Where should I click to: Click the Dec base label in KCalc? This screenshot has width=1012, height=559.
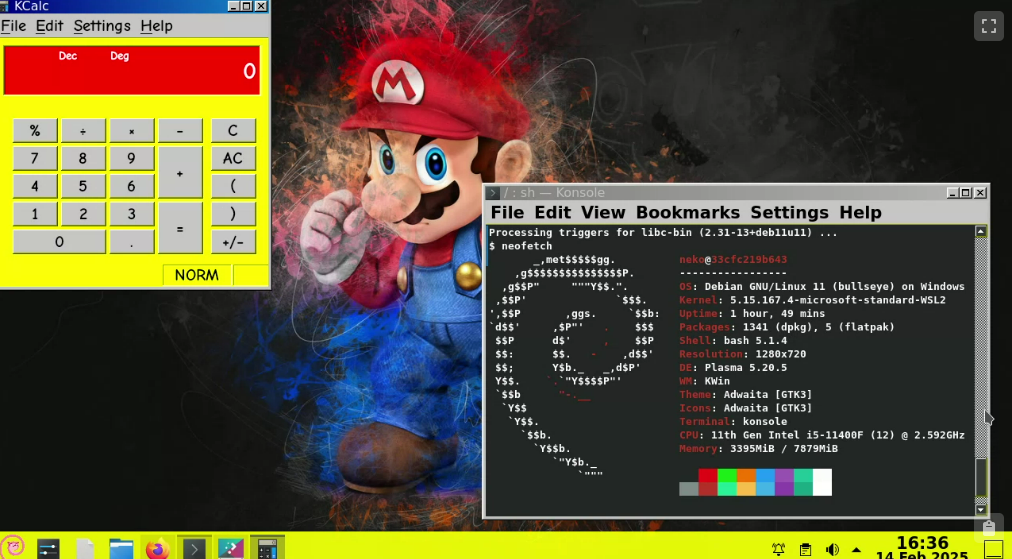coord(68,56)
